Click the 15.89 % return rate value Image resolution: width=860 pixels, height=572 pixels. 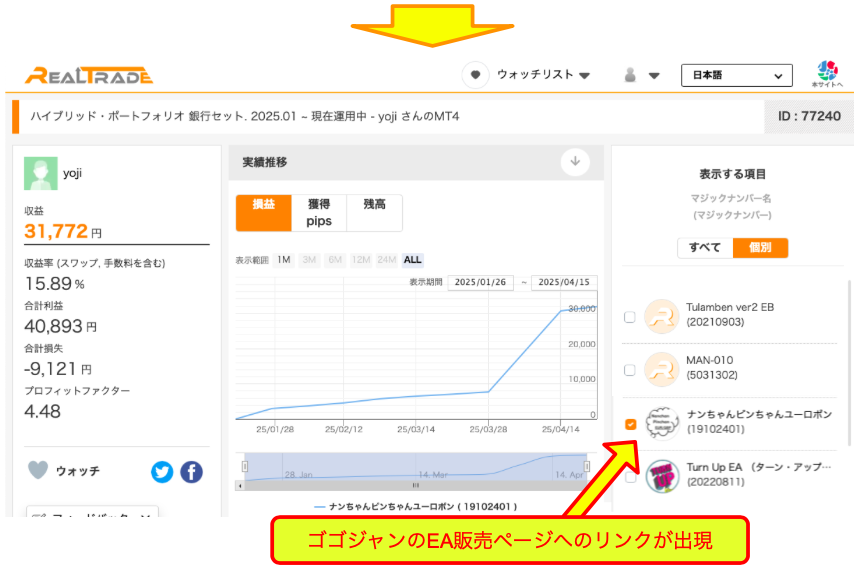tap(54, 284)
